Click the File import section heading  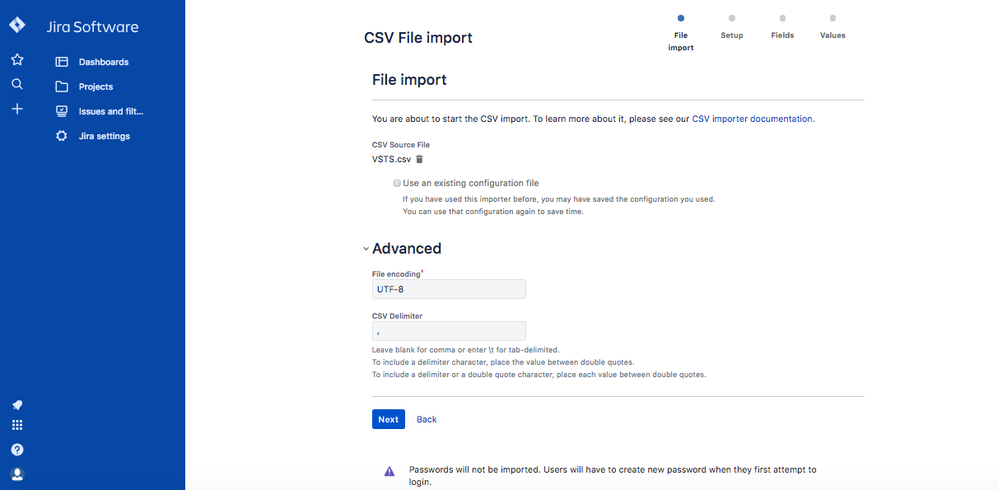(x=409, y=80)
